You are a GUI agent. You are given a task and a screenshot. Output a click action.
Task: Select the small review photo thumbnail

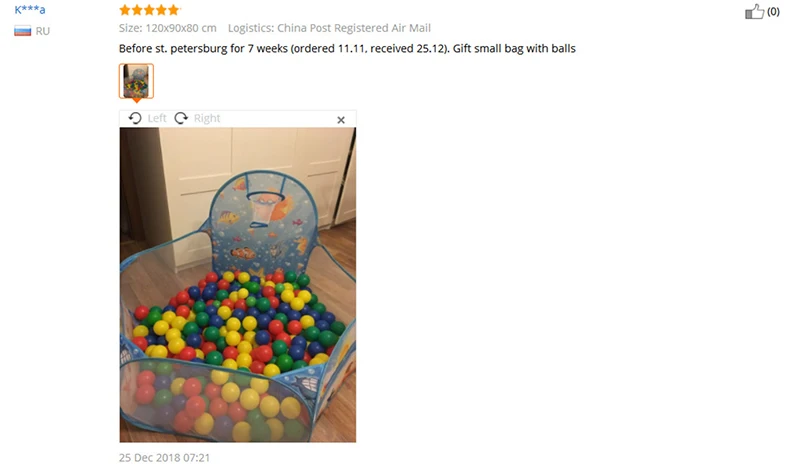pos(136,81)
